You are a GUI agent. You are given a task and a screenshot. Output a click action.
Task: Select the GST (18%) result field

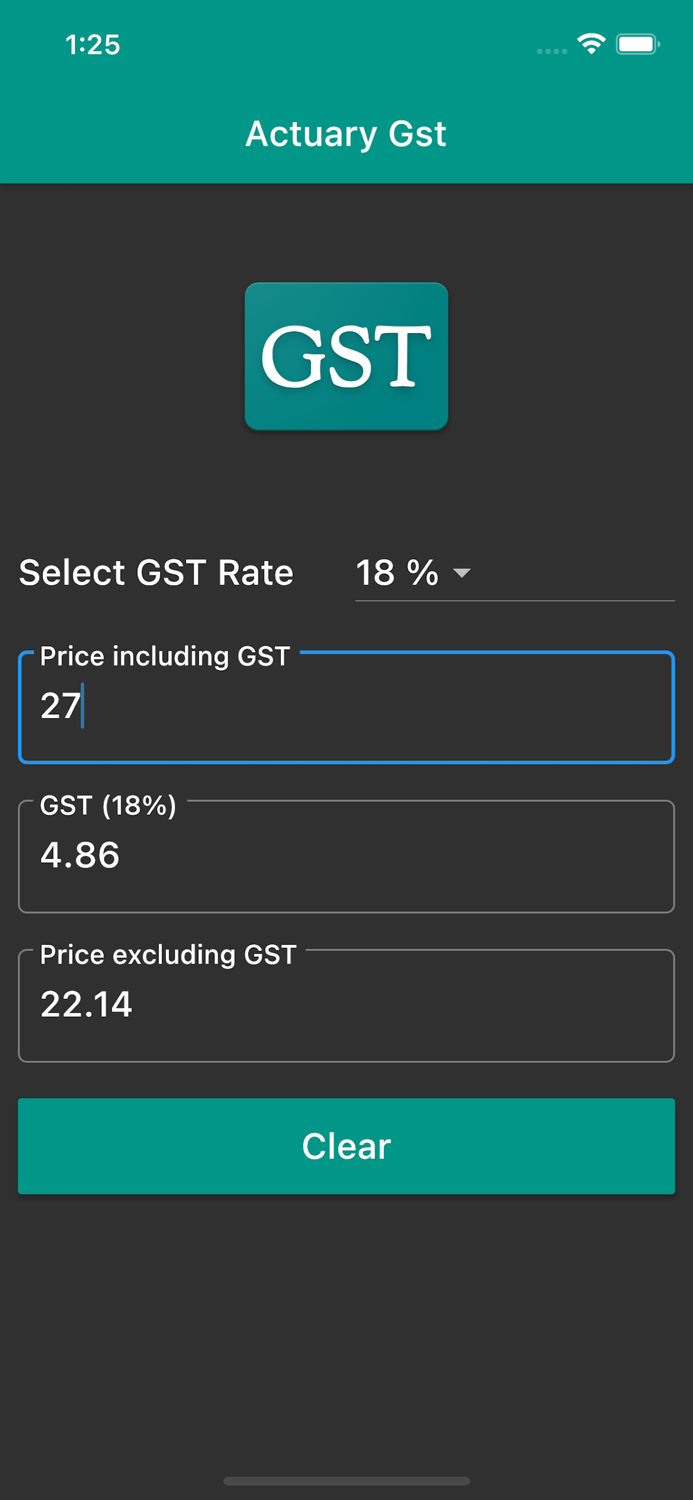[x=346, y=856]
